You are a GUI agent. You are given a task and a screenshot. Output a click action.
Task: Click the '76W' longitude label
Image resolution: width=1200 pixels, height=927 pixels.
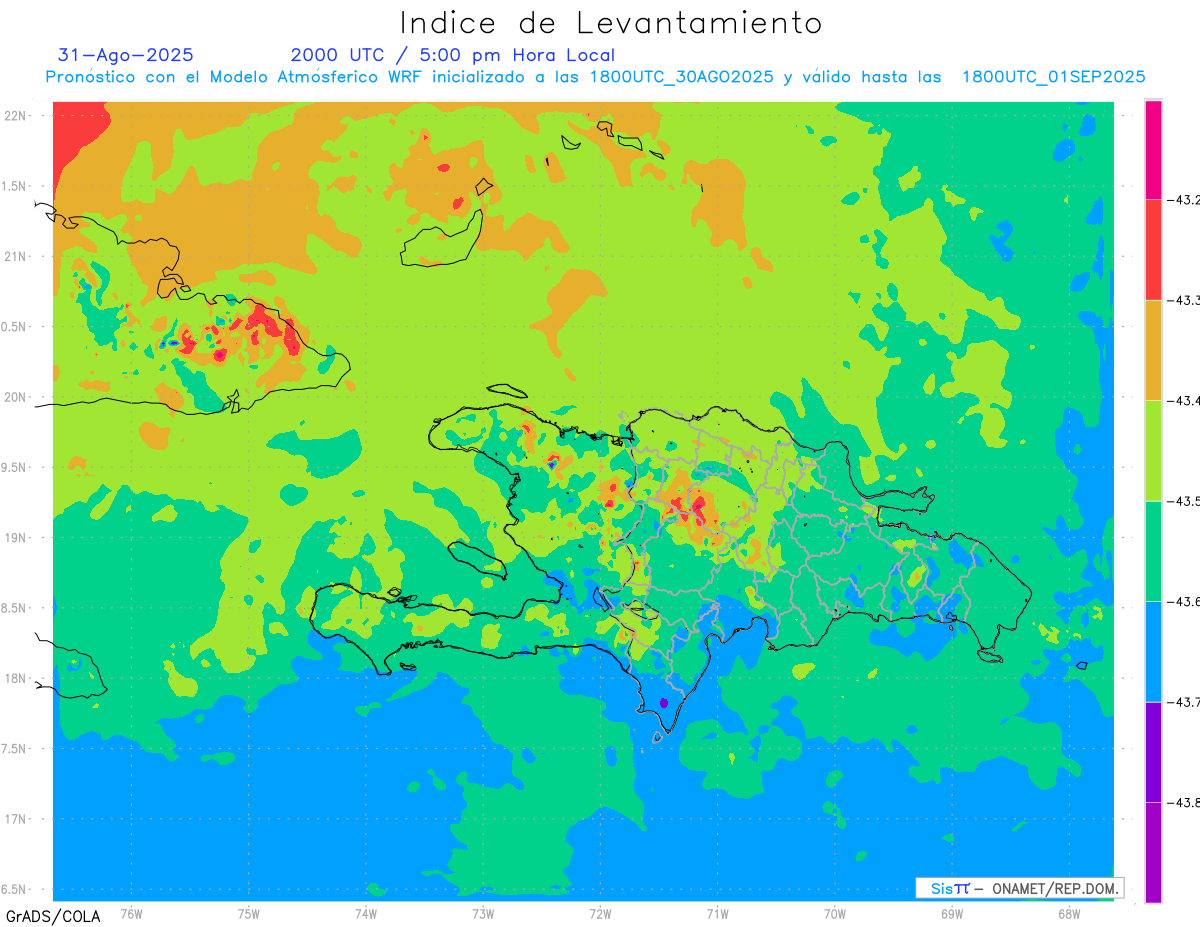131,913
